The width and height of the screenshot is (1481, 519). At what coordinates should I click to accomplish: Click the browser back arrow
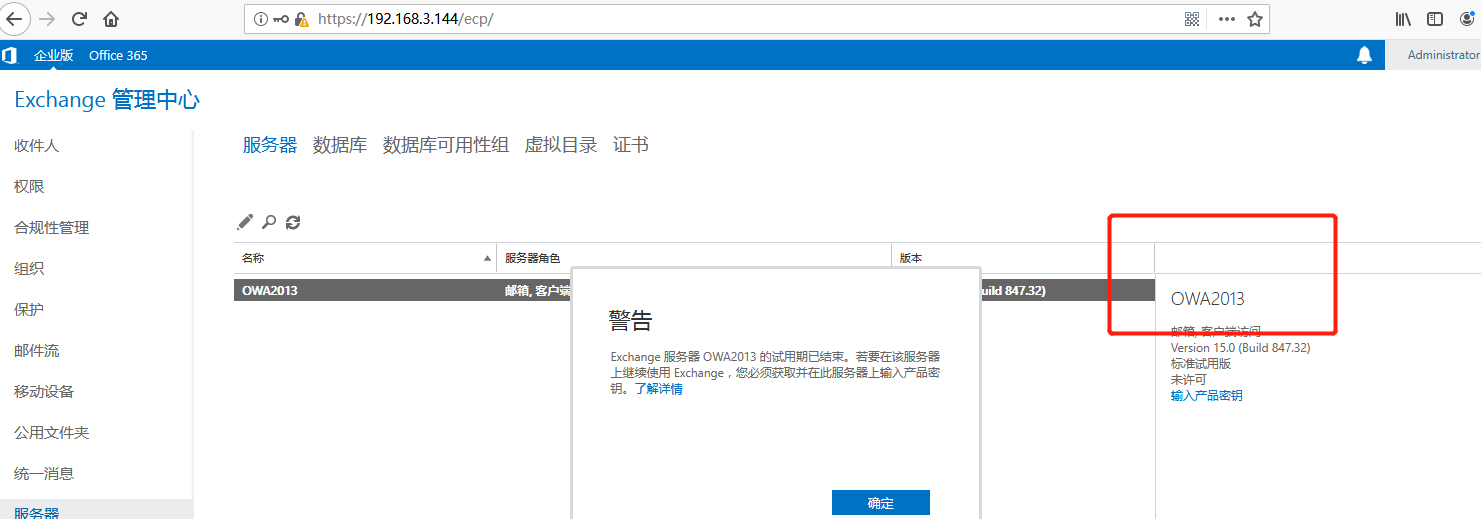click(14, 19)
